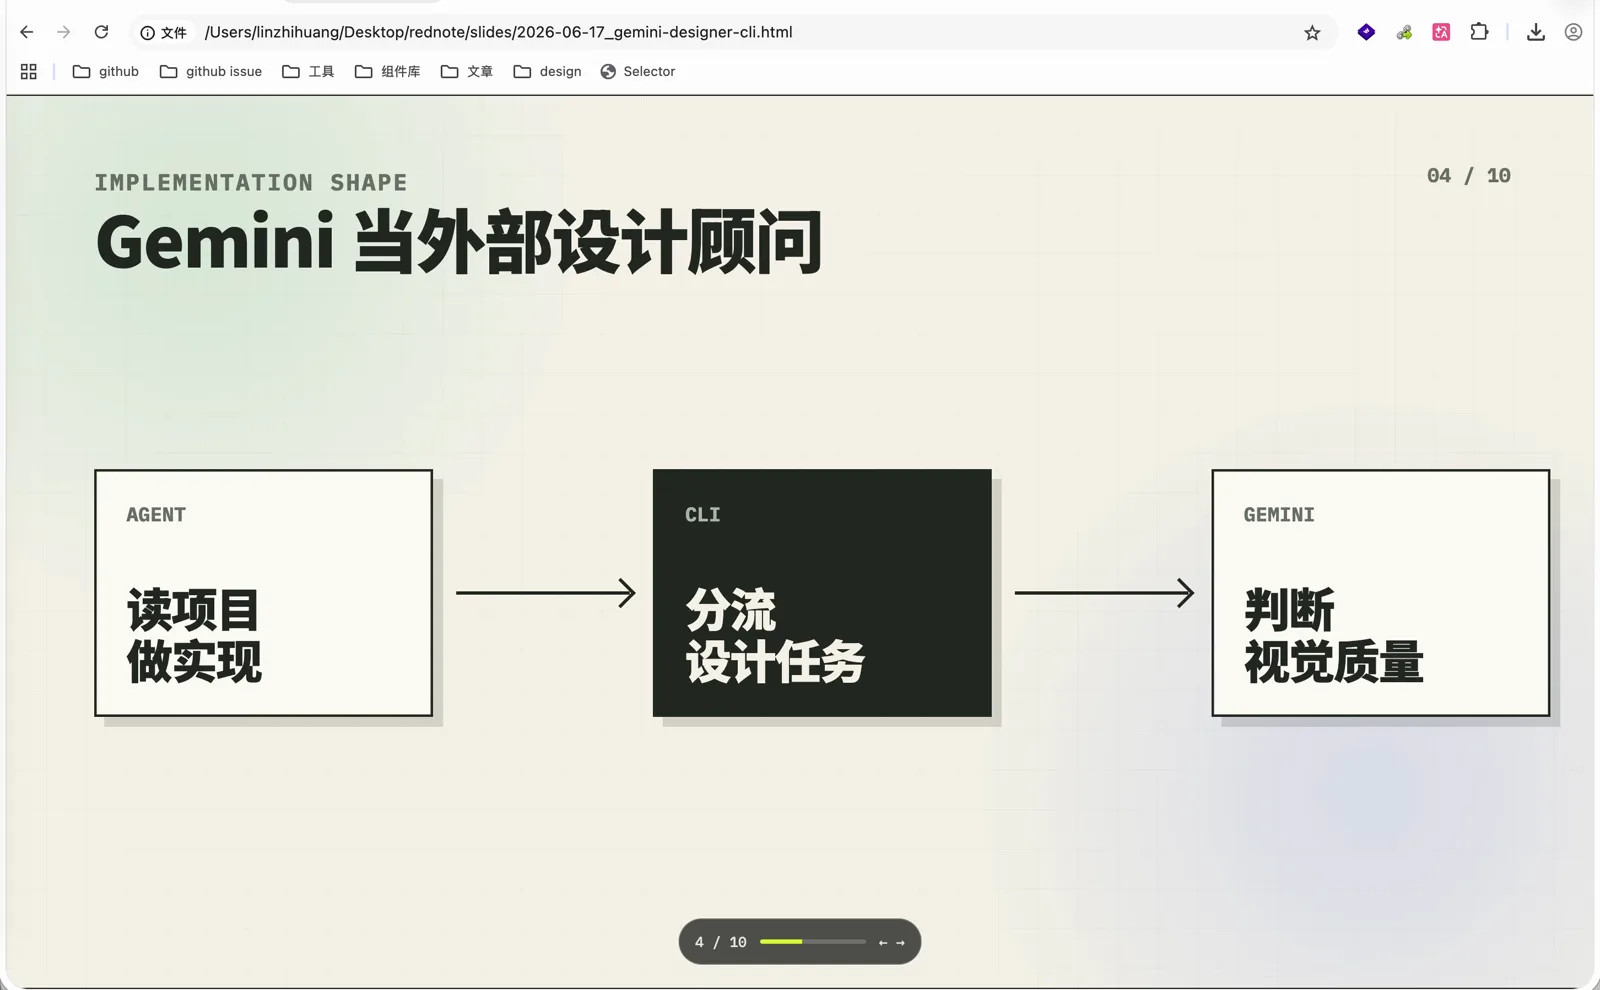Click the 04 / 10 page number
1600x990 pixels.
click(1469, 176)
